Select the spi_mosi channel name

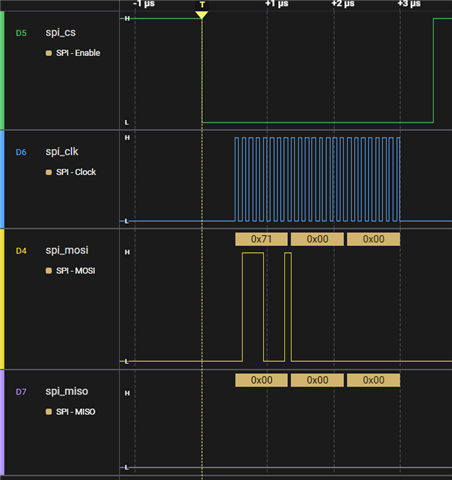pyautogui.click(x=67, y=250)
